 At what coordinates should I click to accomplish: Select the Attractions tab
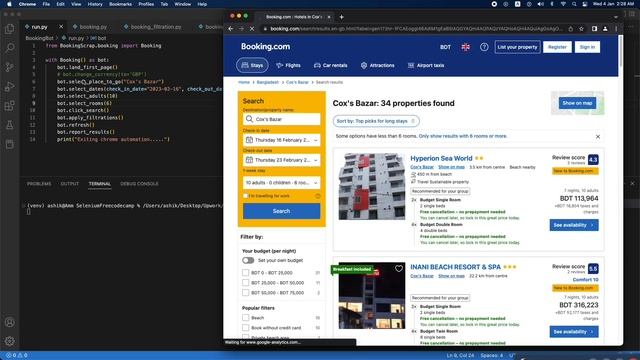click(378, 65)
